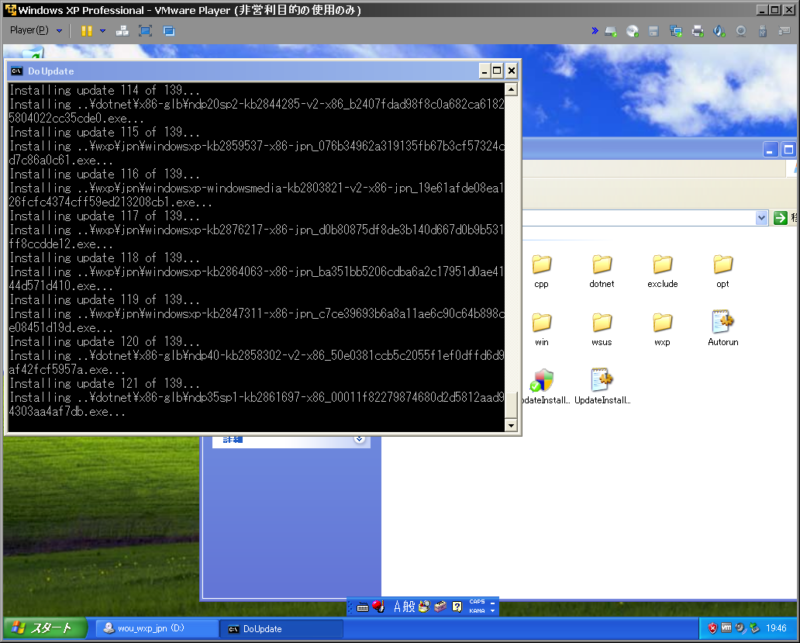The height and width of the screenshot is (643, 800).
Task: Click the hard disk device icon
Action: click(x=611, y=32)
